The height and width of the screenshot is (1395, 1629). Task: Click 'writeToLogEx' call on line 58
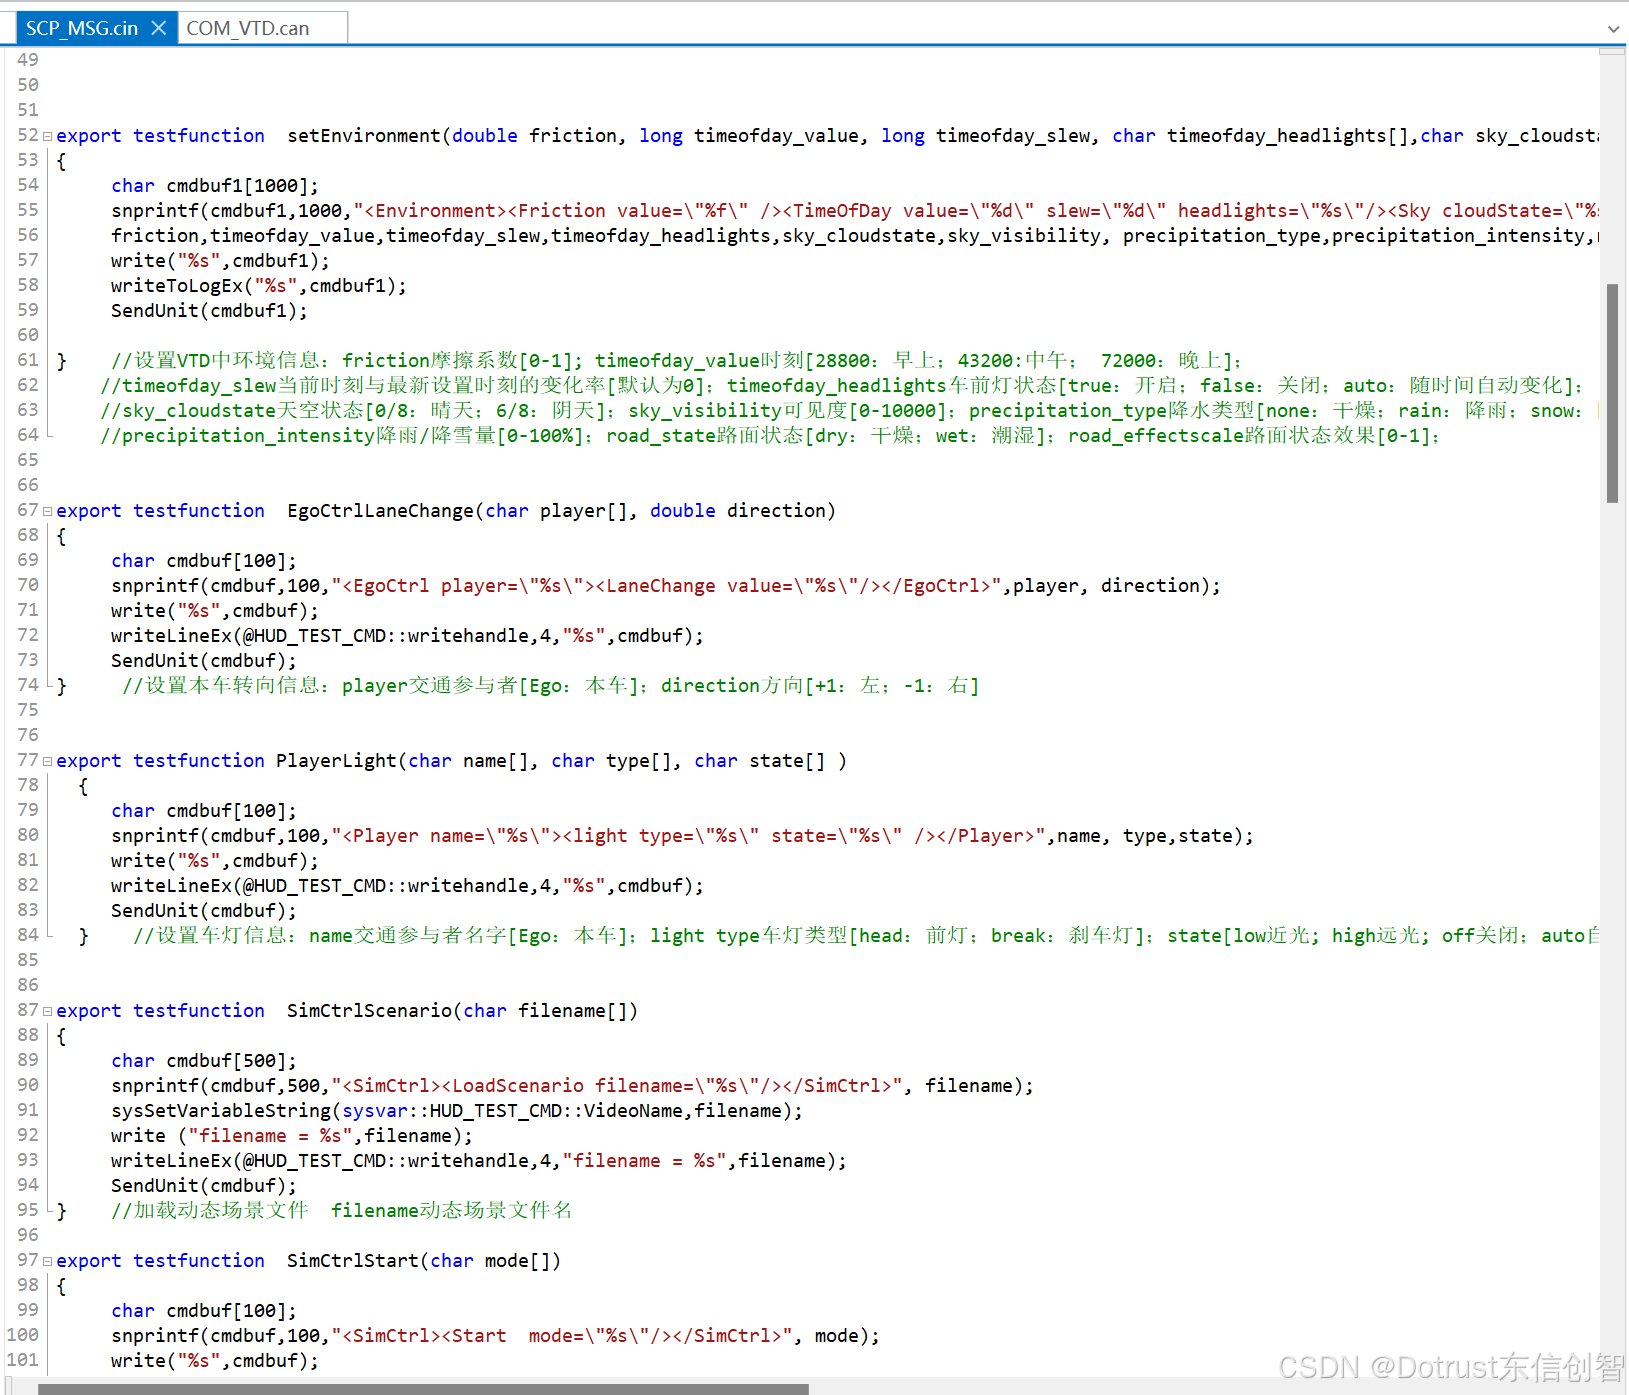(259, 285)
